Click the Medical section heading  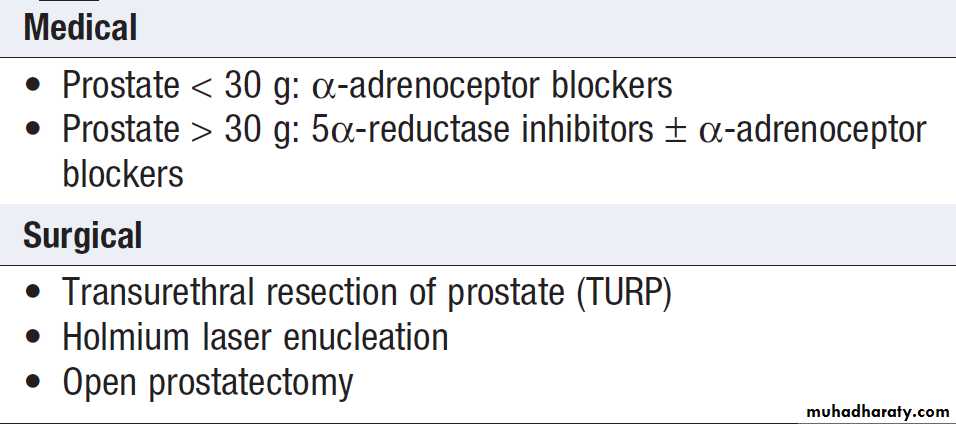point(80,28)
